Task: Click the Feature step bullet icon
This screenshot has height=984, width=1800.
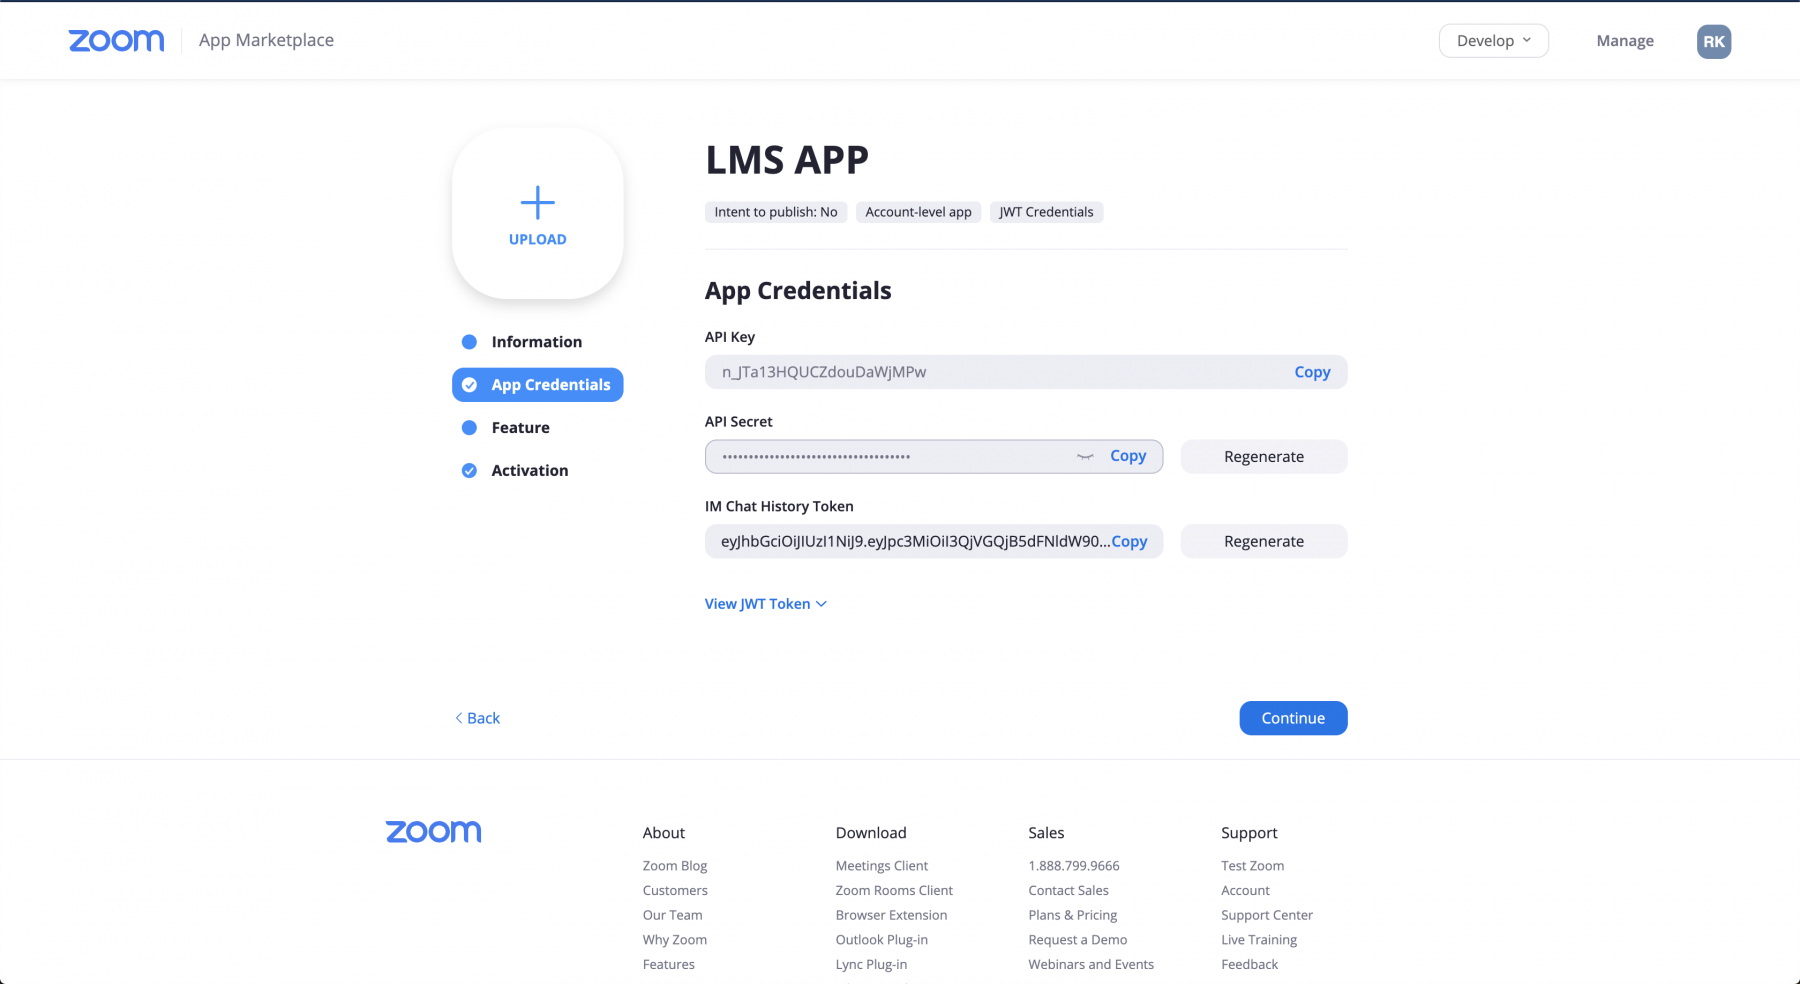Action: (x=469, y=428)
